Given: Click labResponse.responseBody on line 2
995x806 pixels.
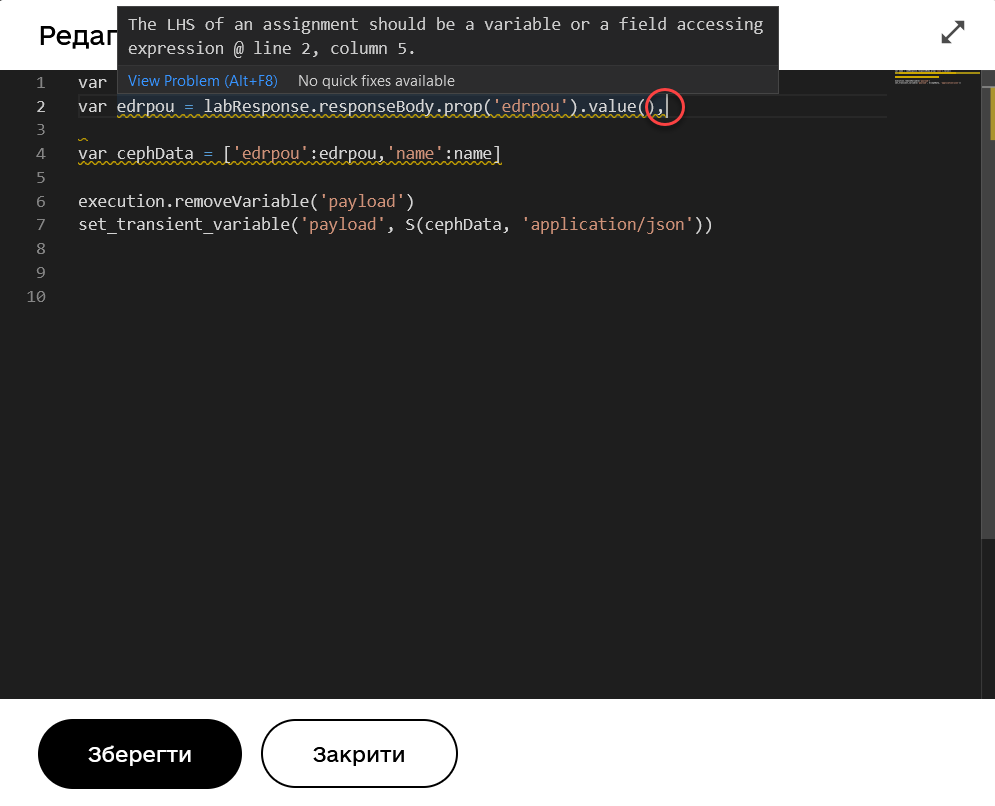Looking at the screenshot, I should [x=319, y=107].
